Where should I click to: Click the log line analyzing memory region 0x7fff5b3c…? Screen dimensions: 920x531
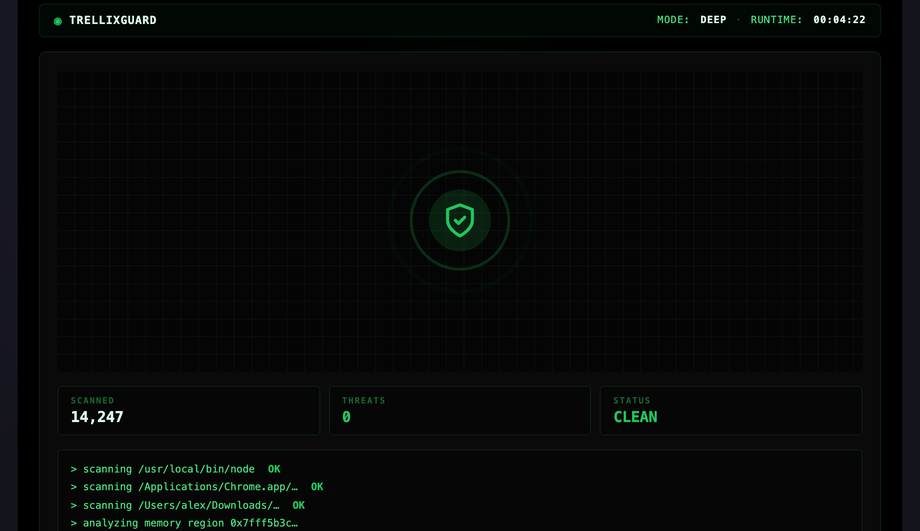point(184,523)
